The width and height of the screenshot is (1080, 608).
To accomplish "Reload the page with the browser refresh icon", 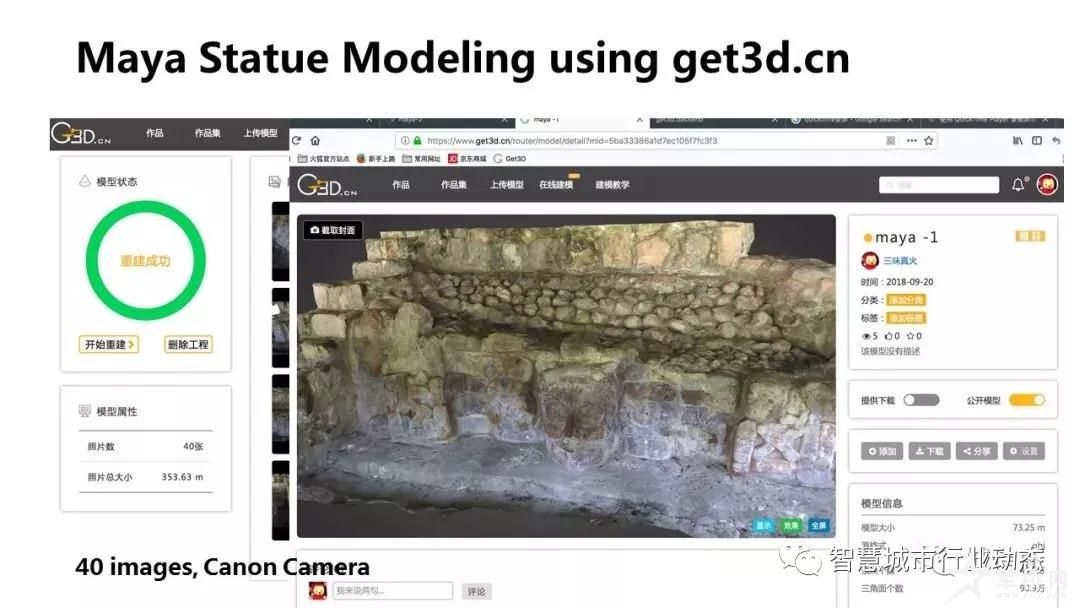I will (x=296, y=140).
